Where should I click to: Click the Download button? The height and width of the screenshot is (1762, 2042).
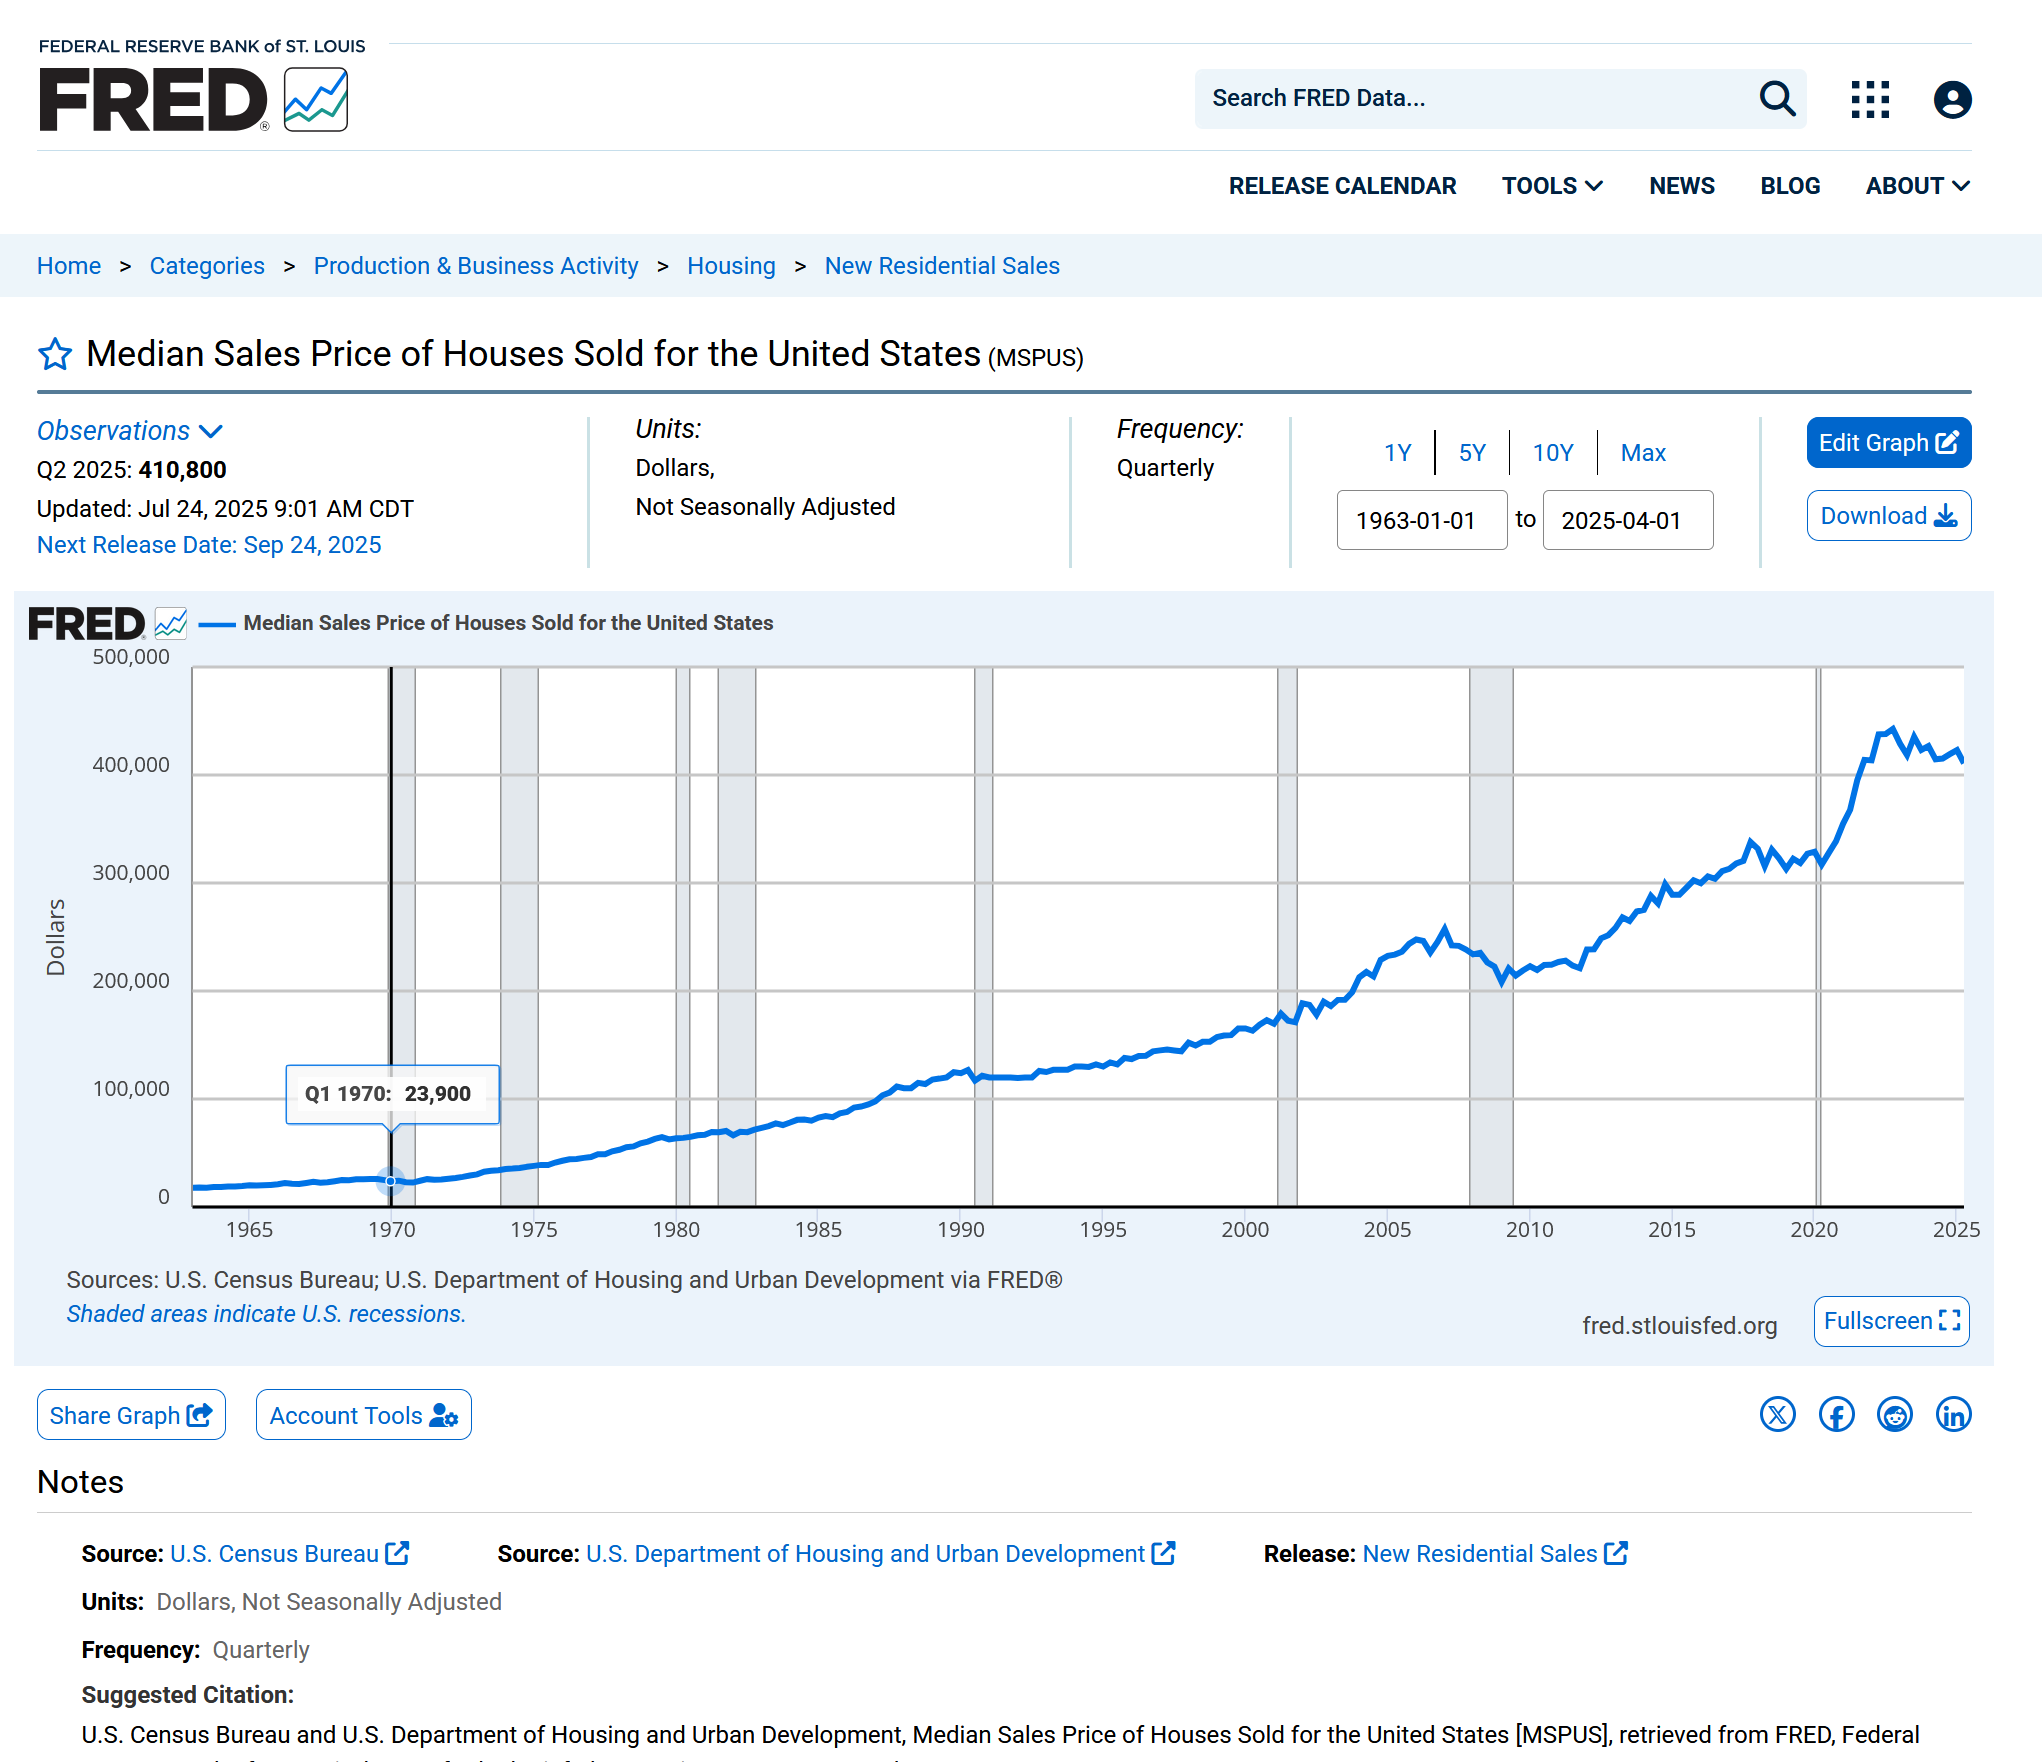pyautogui.click(x=1888, y=516)
